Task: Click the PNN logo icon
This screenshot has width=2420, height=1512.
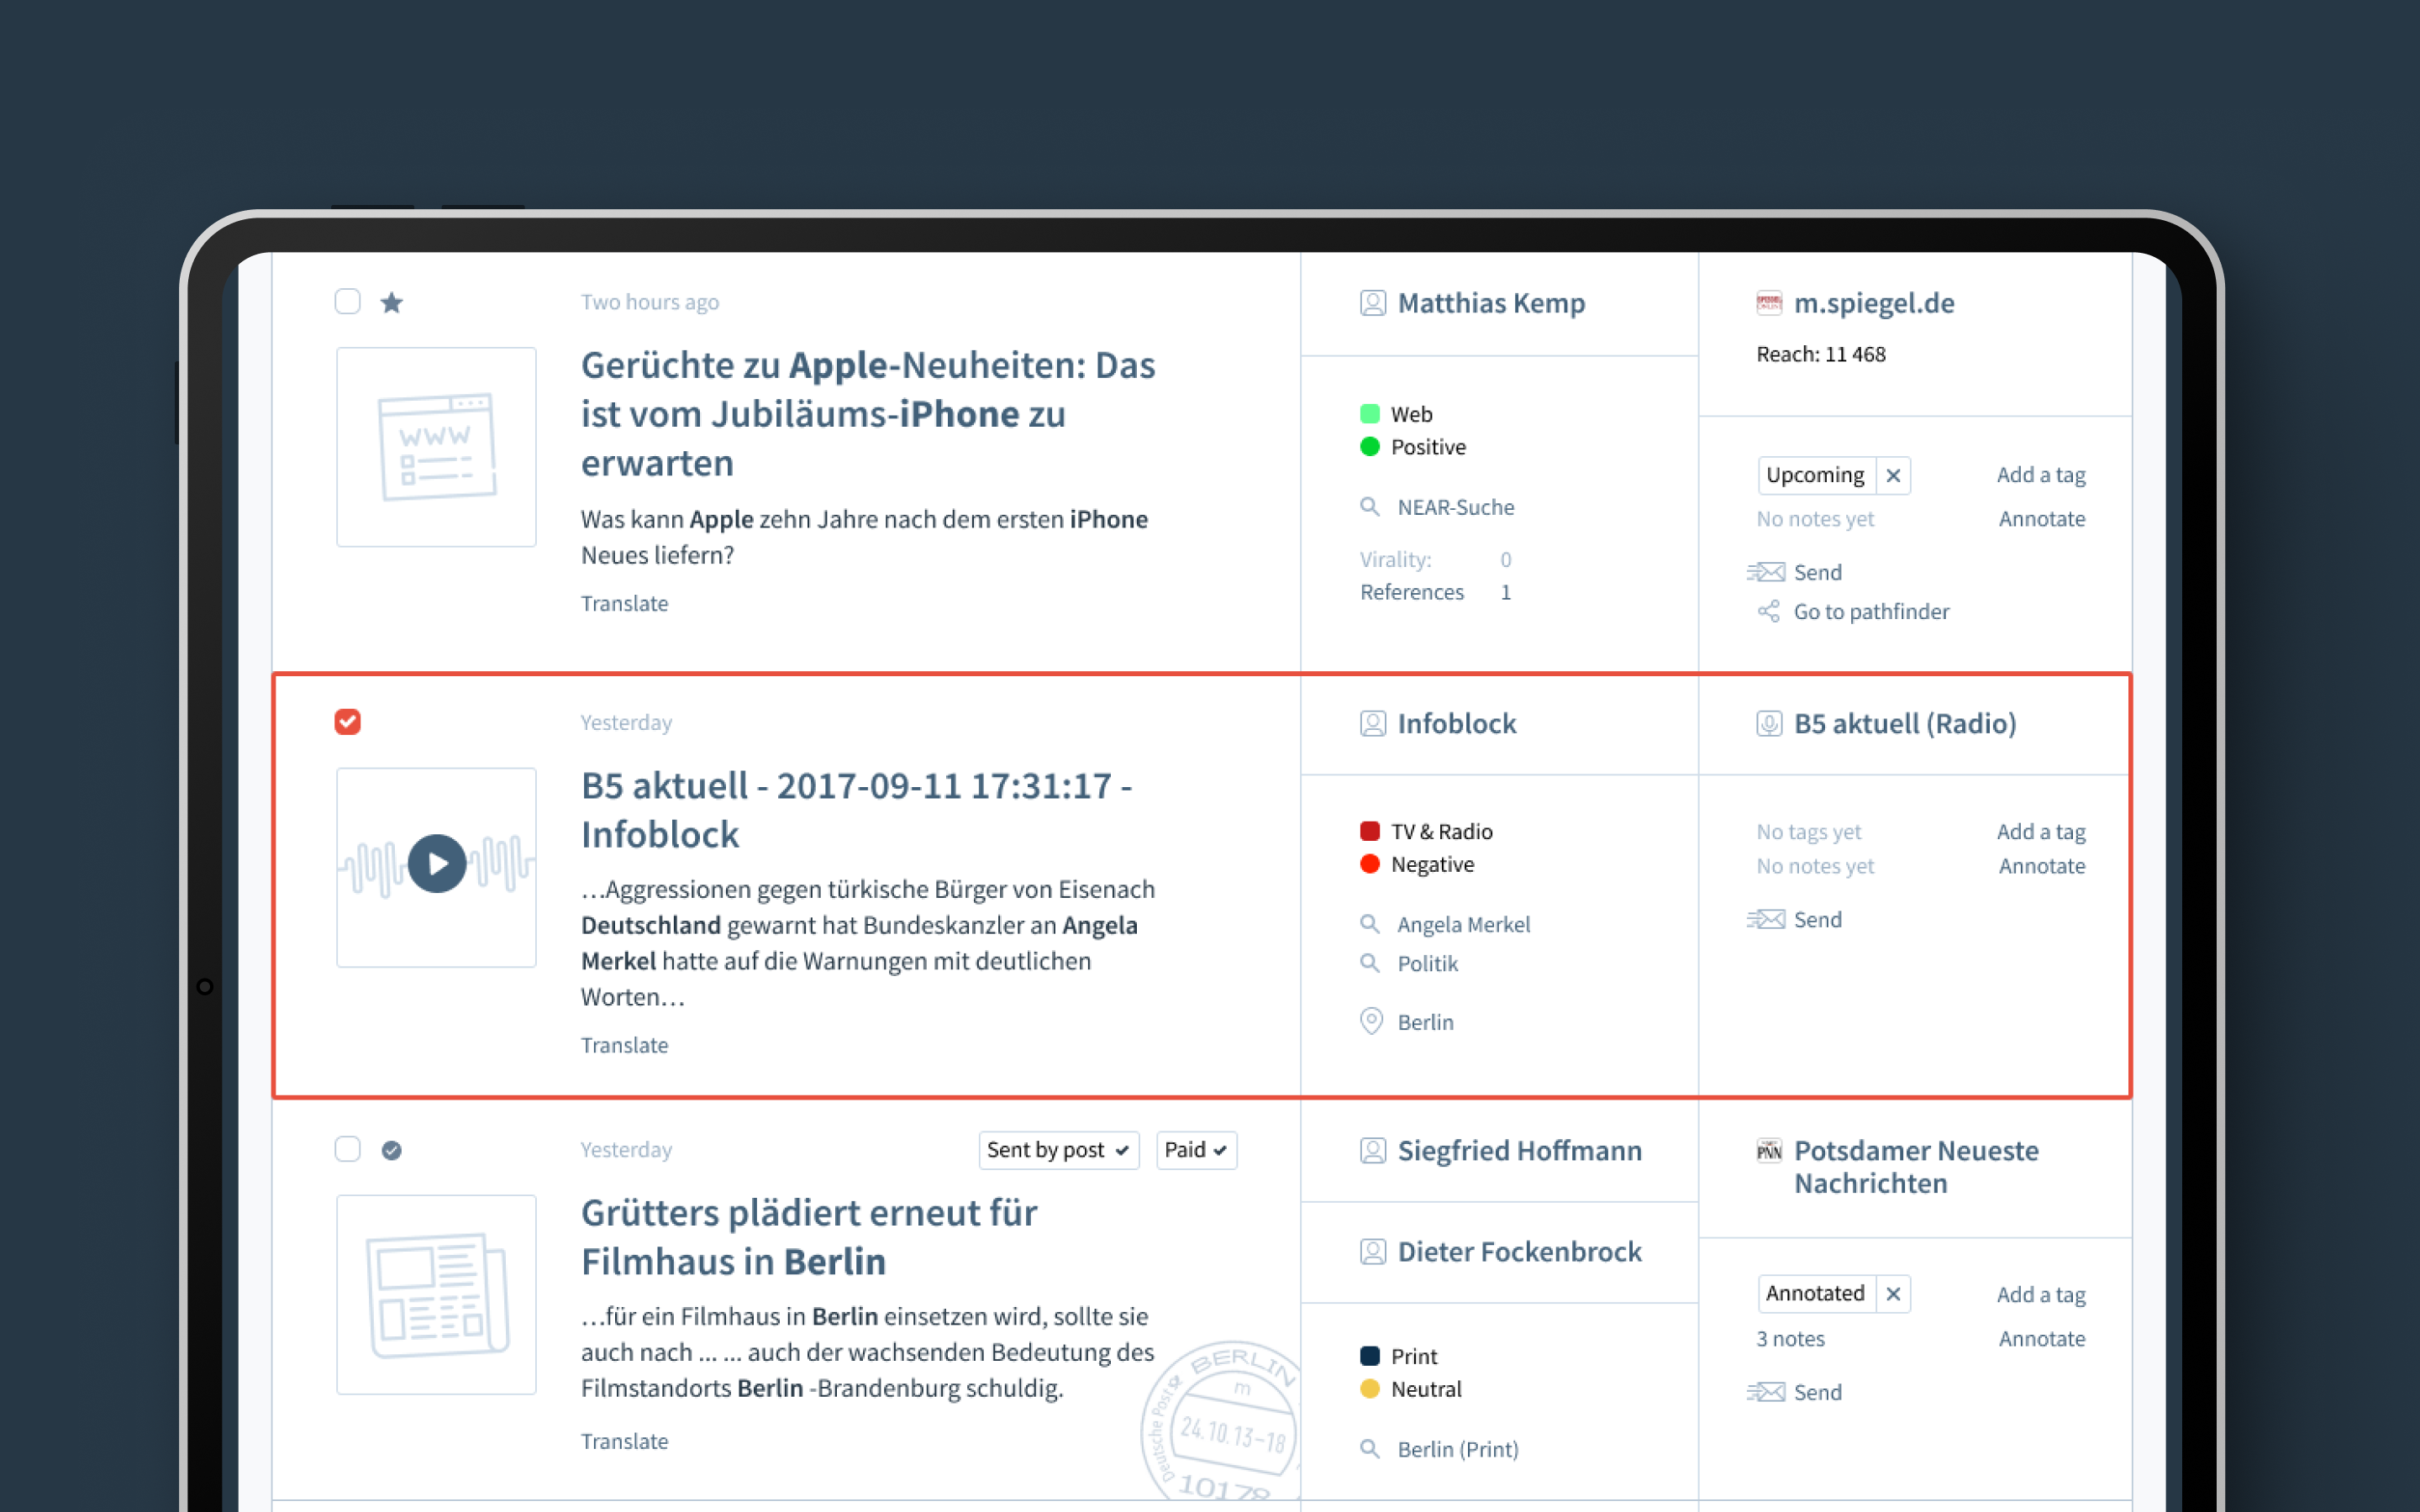Action: pyautogui.click(x=1769, y=1151)
